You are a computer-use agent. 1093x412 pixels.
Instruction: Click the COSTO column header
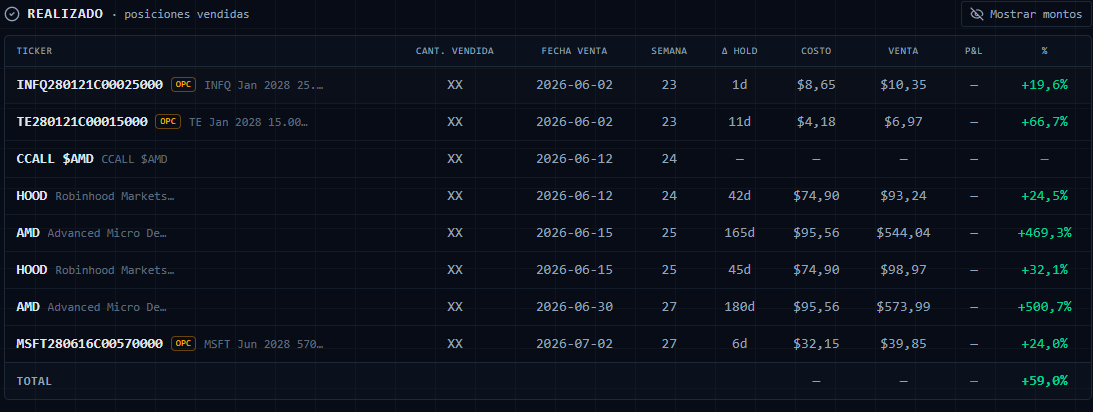[x=816, y=51]
